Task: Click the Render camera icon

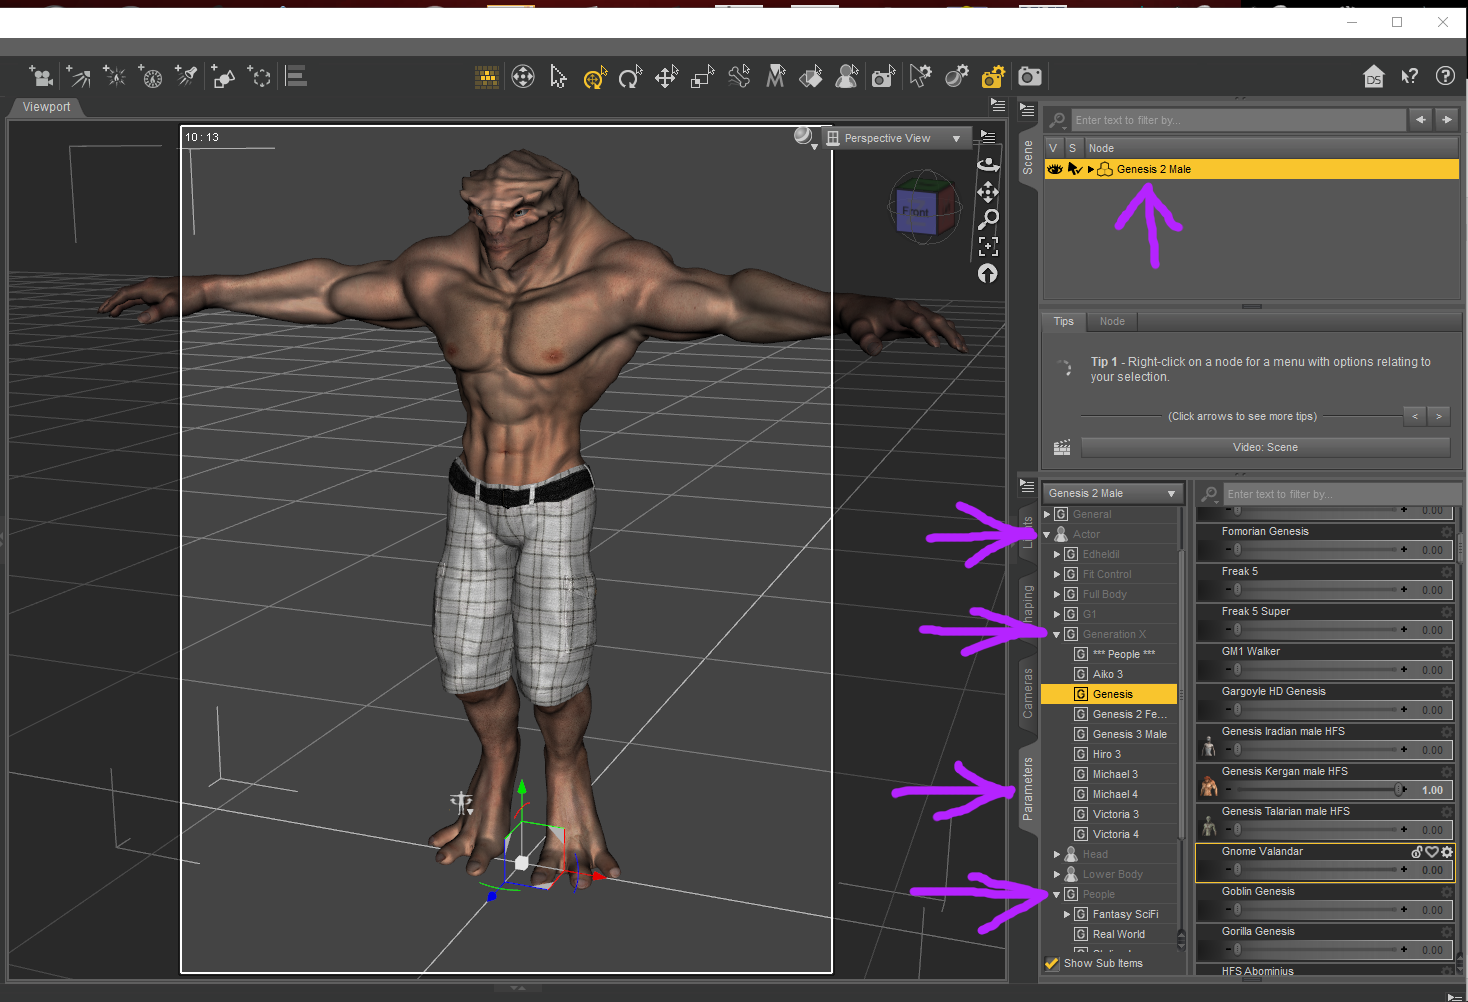Action: (x=1030, y=77)
